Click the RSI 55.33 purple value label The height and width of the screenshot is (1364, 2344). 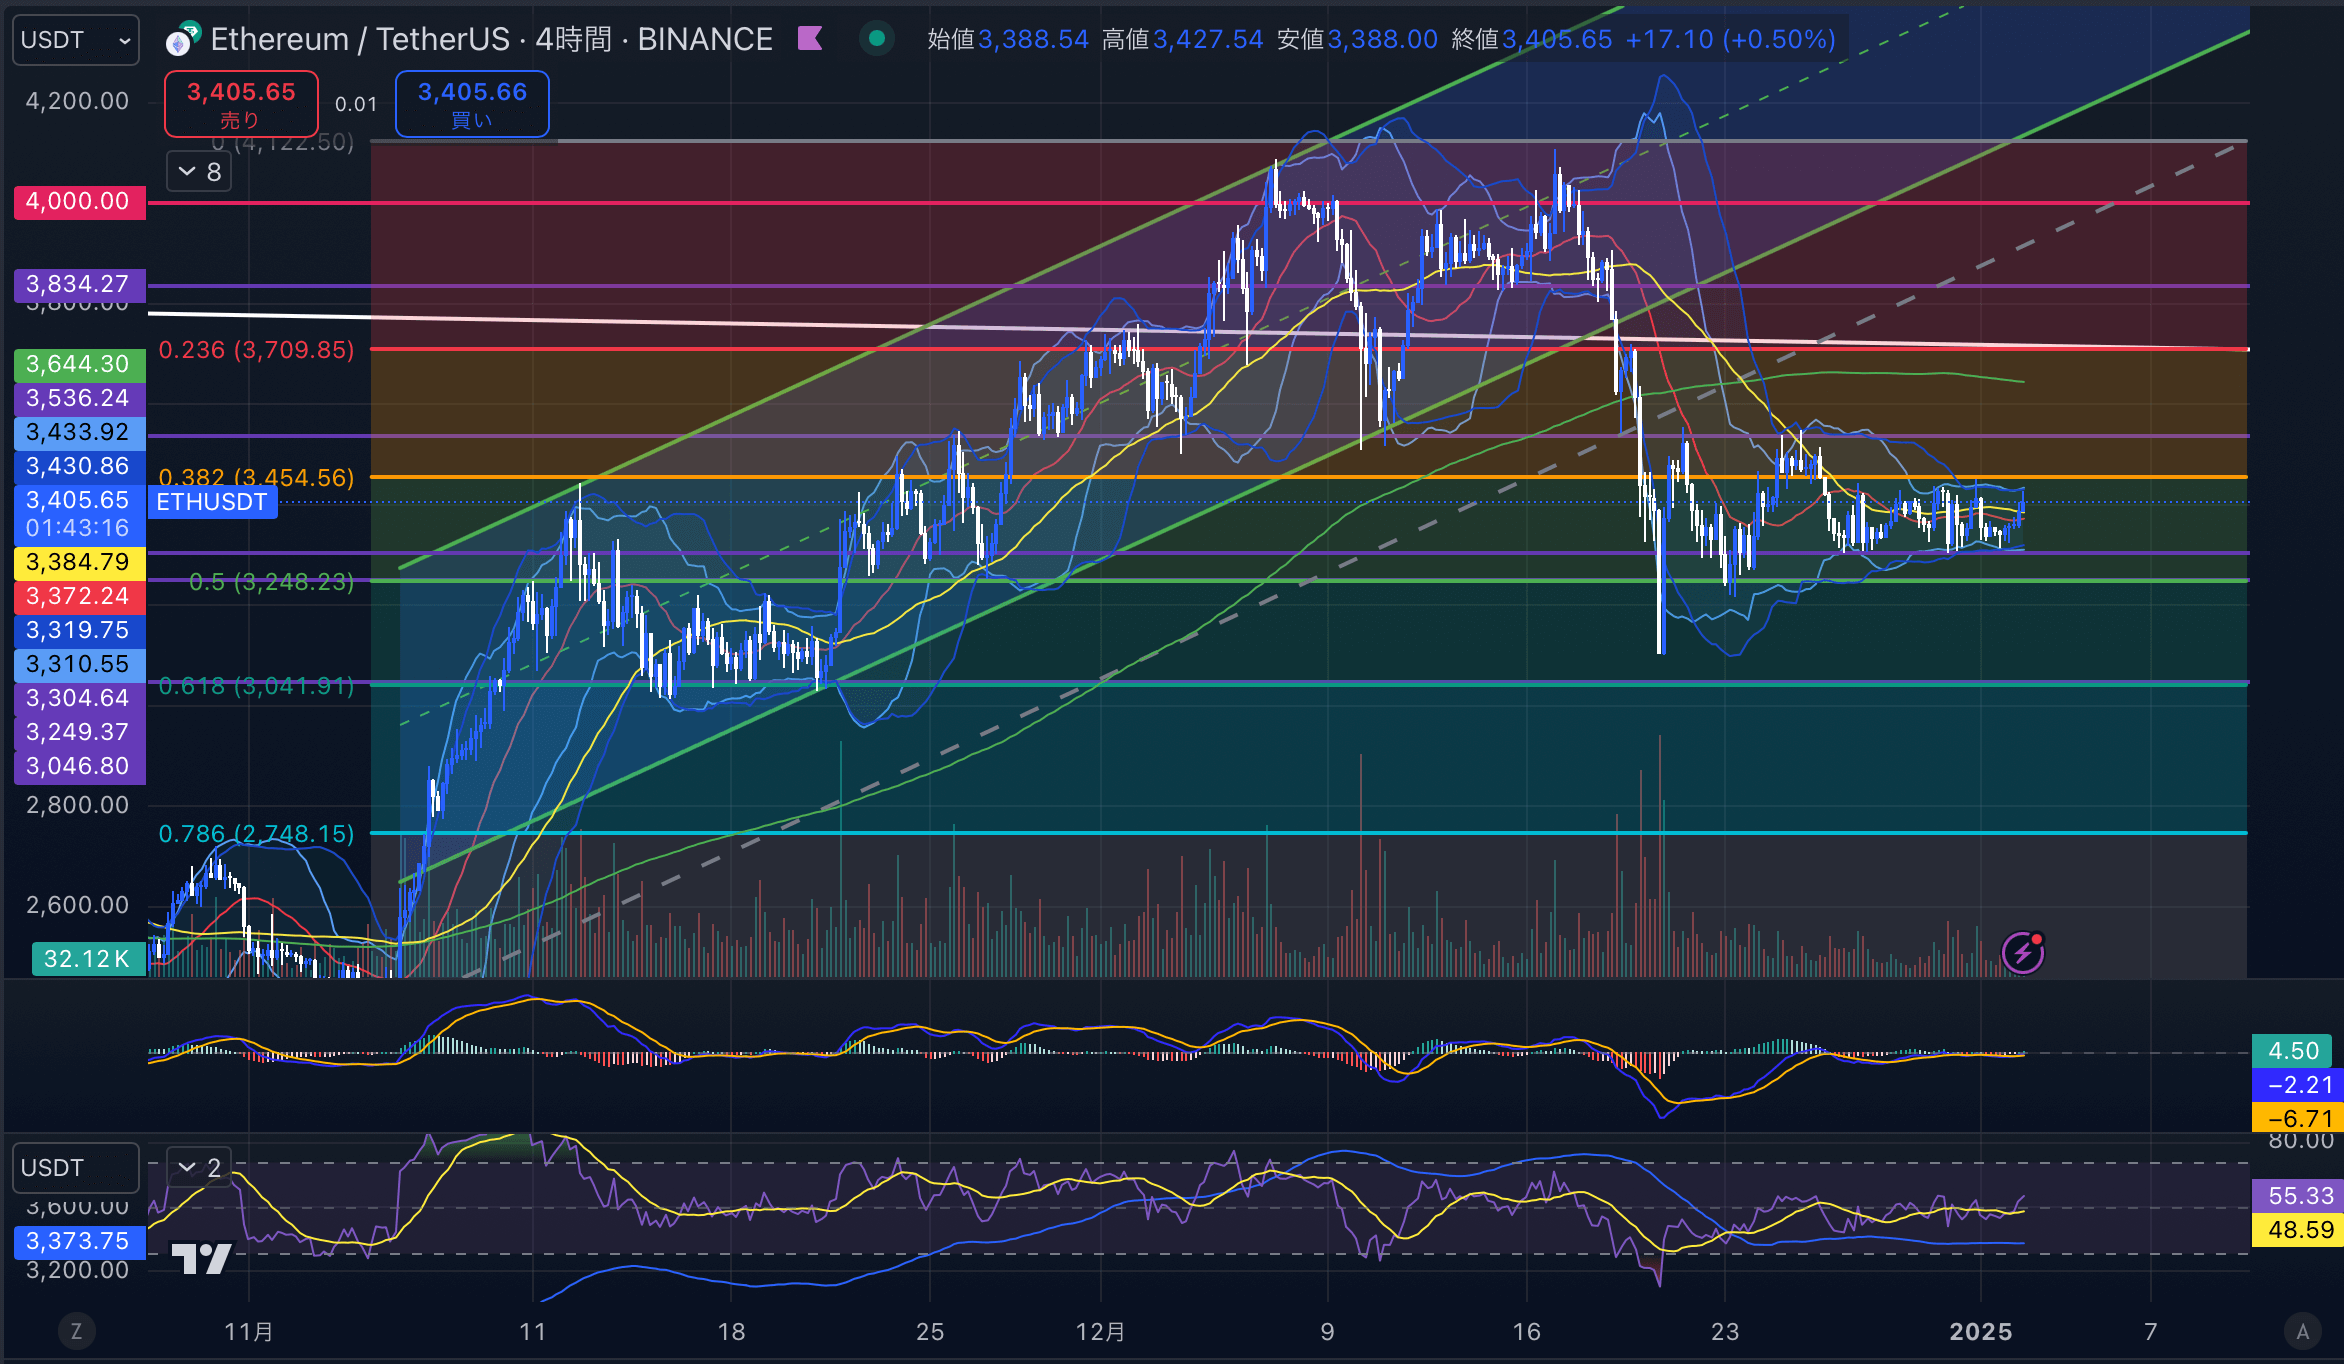[x=2297, y=1196]
